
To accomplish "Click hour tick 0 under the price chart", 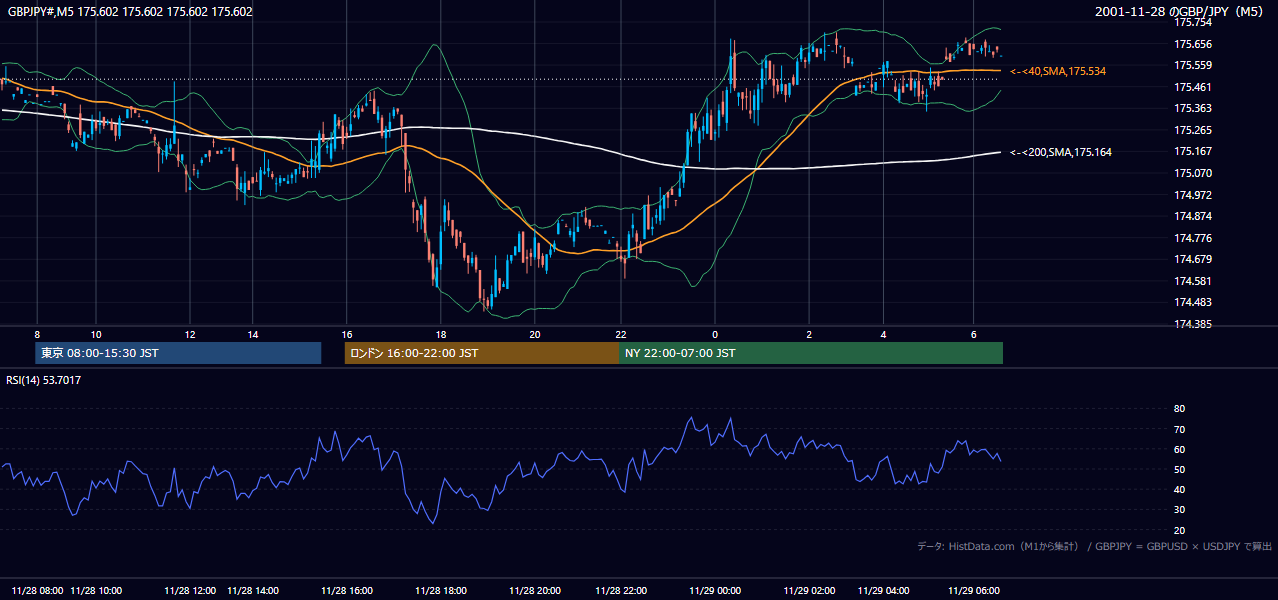I will pos(715,334).
